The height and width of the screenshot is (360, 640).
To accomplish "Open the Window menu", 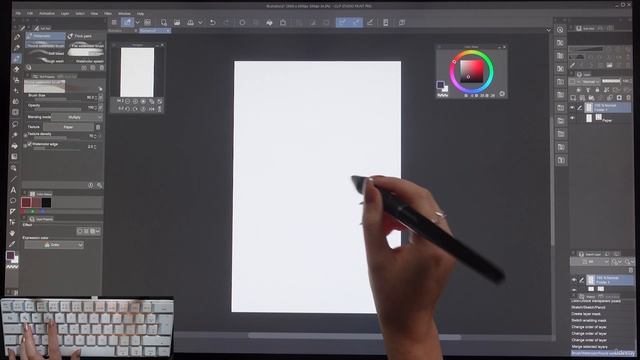I will tap(124, 13).
